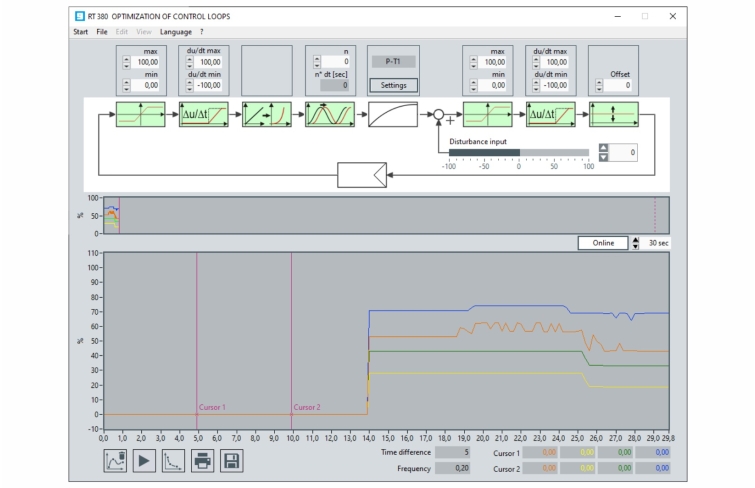755x488 pixels.
Task: Open the Language menu
Action: pyautogui.click(x=176, y=32)
